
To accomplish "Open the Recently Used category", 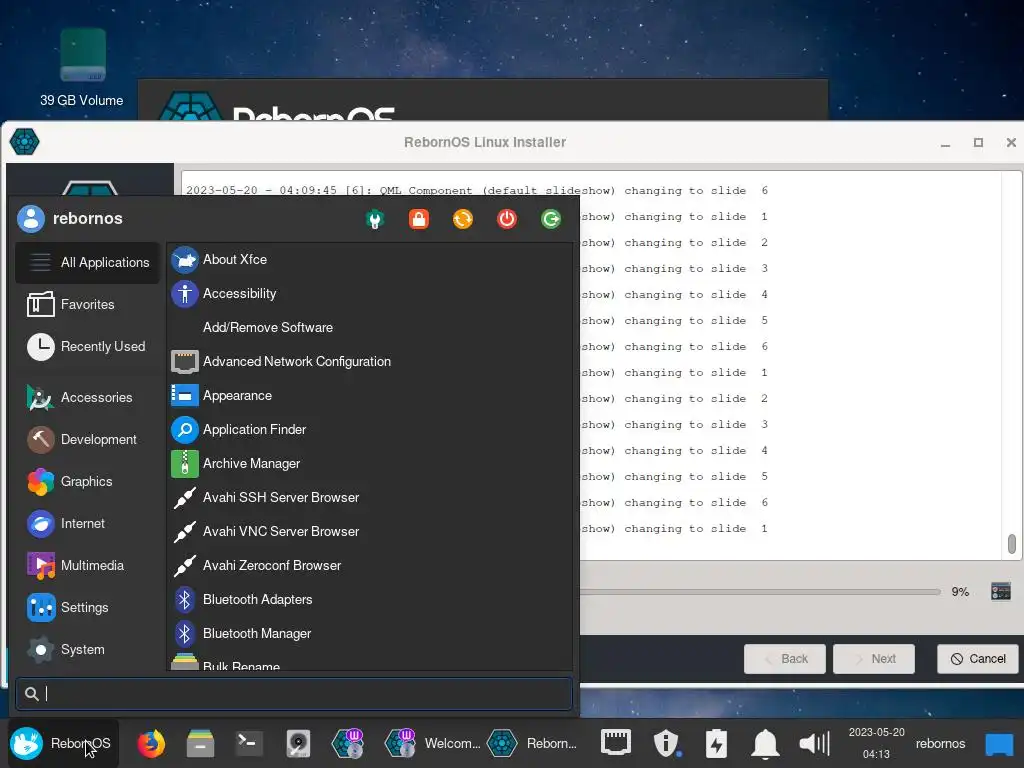I will (x=88, y=347).
